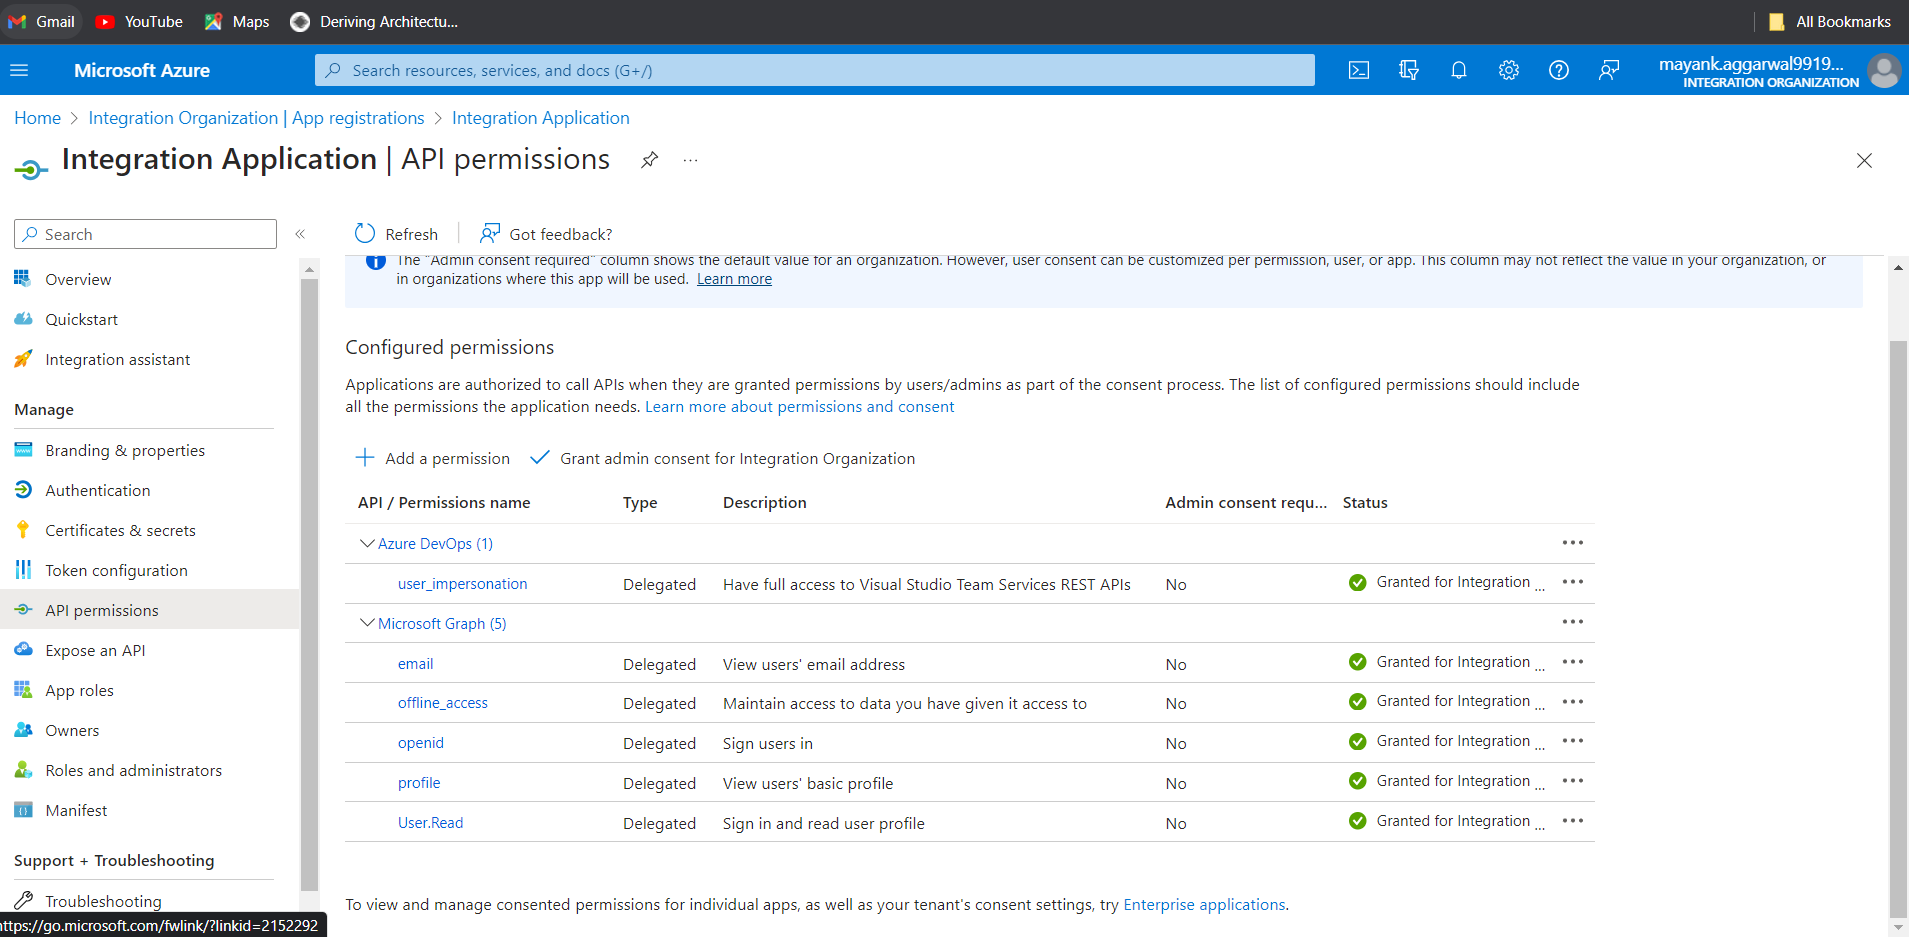Open the Learn more link in the info banner
Viewport: 1909px width, 937px height.
[x=734, y=279]
